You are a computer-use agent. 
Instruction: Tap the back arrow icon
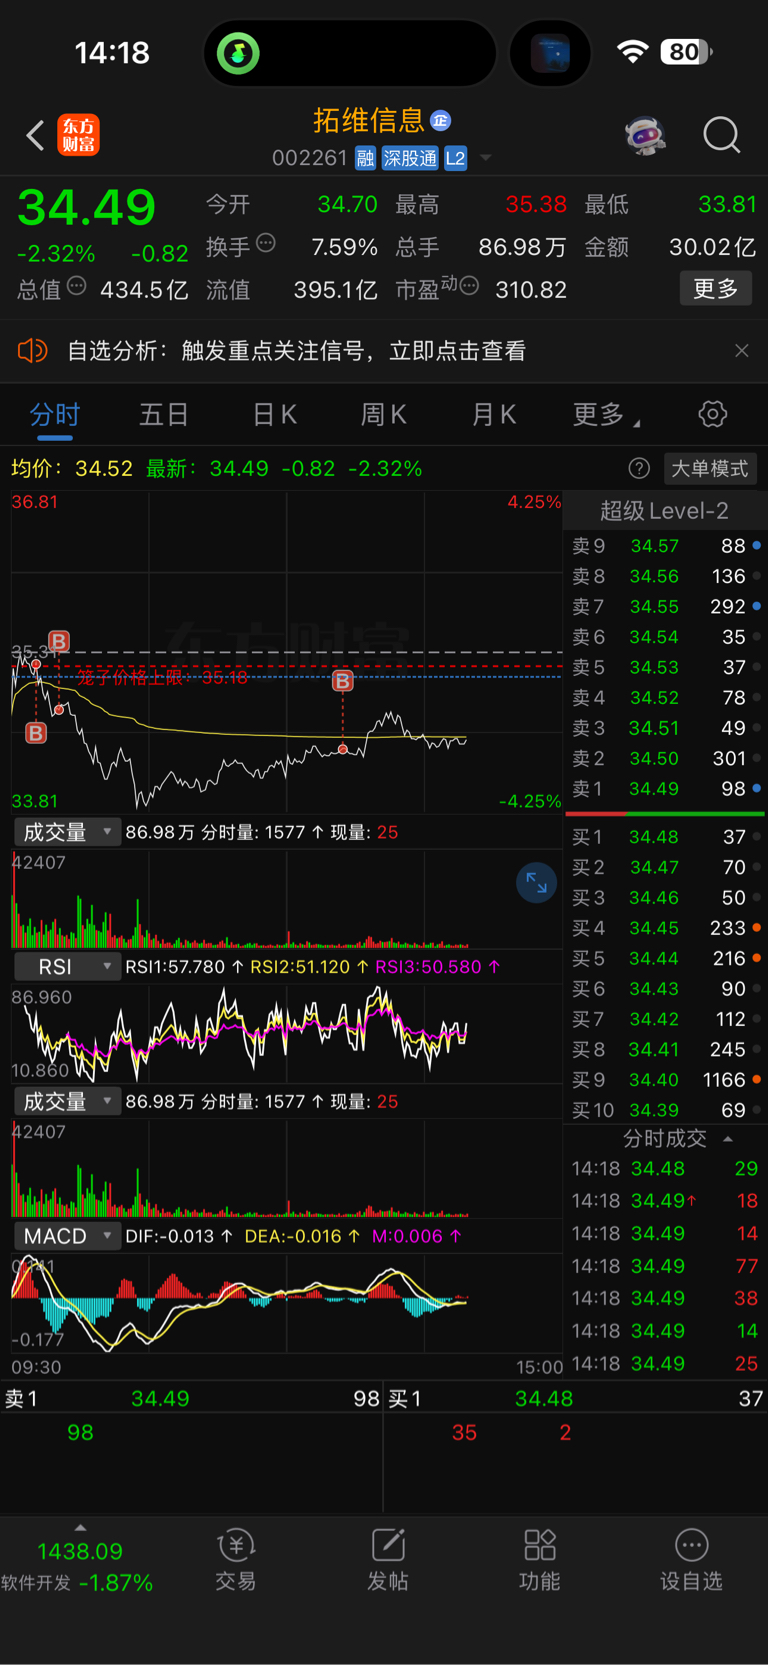pyautogui.click(x=35, y=135)
